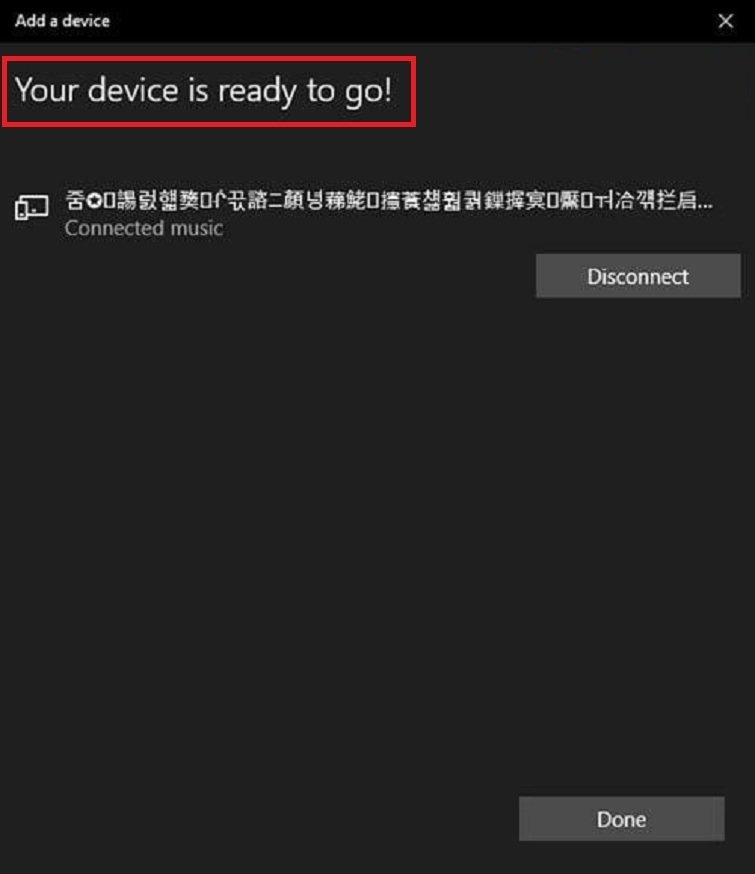Click the Disconnect button
Viewport: 755px width, 874px height.
tap(638, 276)
